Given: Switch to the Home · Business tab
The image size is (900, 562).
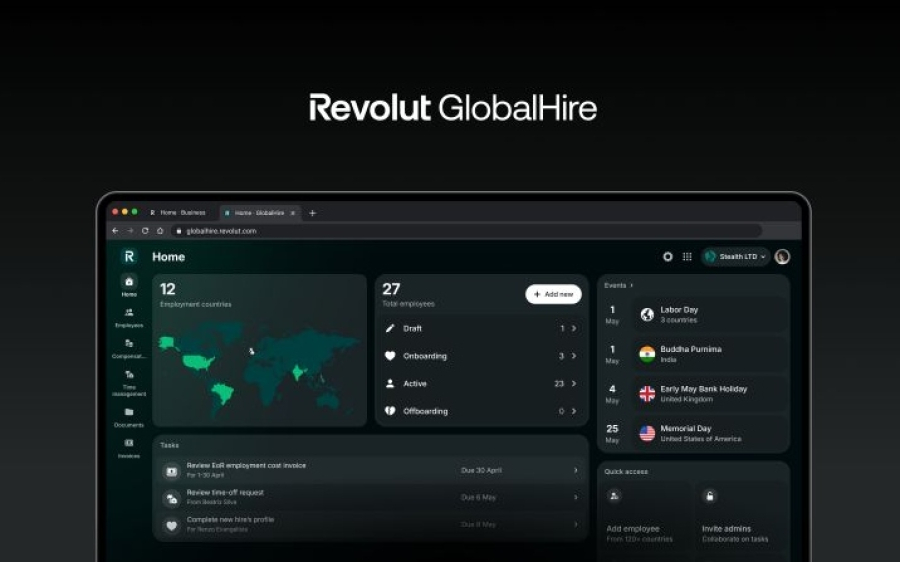Looking at the screenshot, I should click(179, 213).
